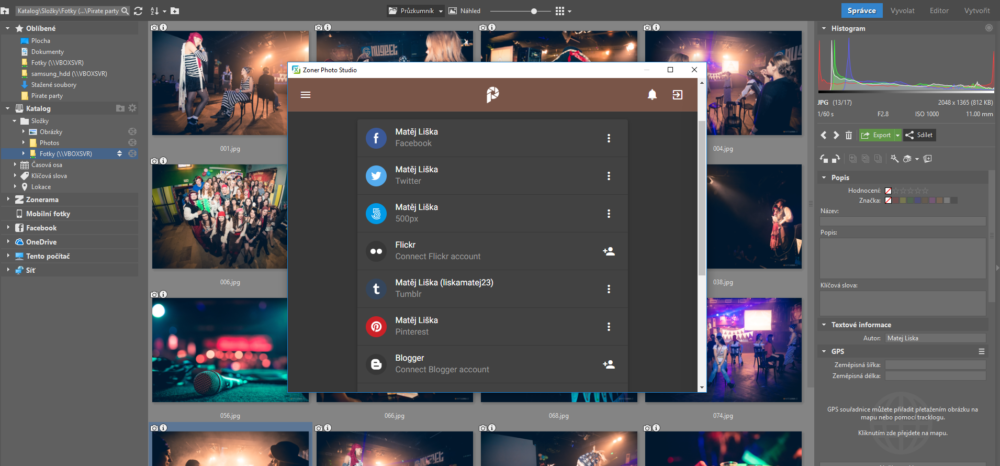Open the Export dropdown arrow
The height and width of the screenshot is (466, 1000).
[897, 135]
